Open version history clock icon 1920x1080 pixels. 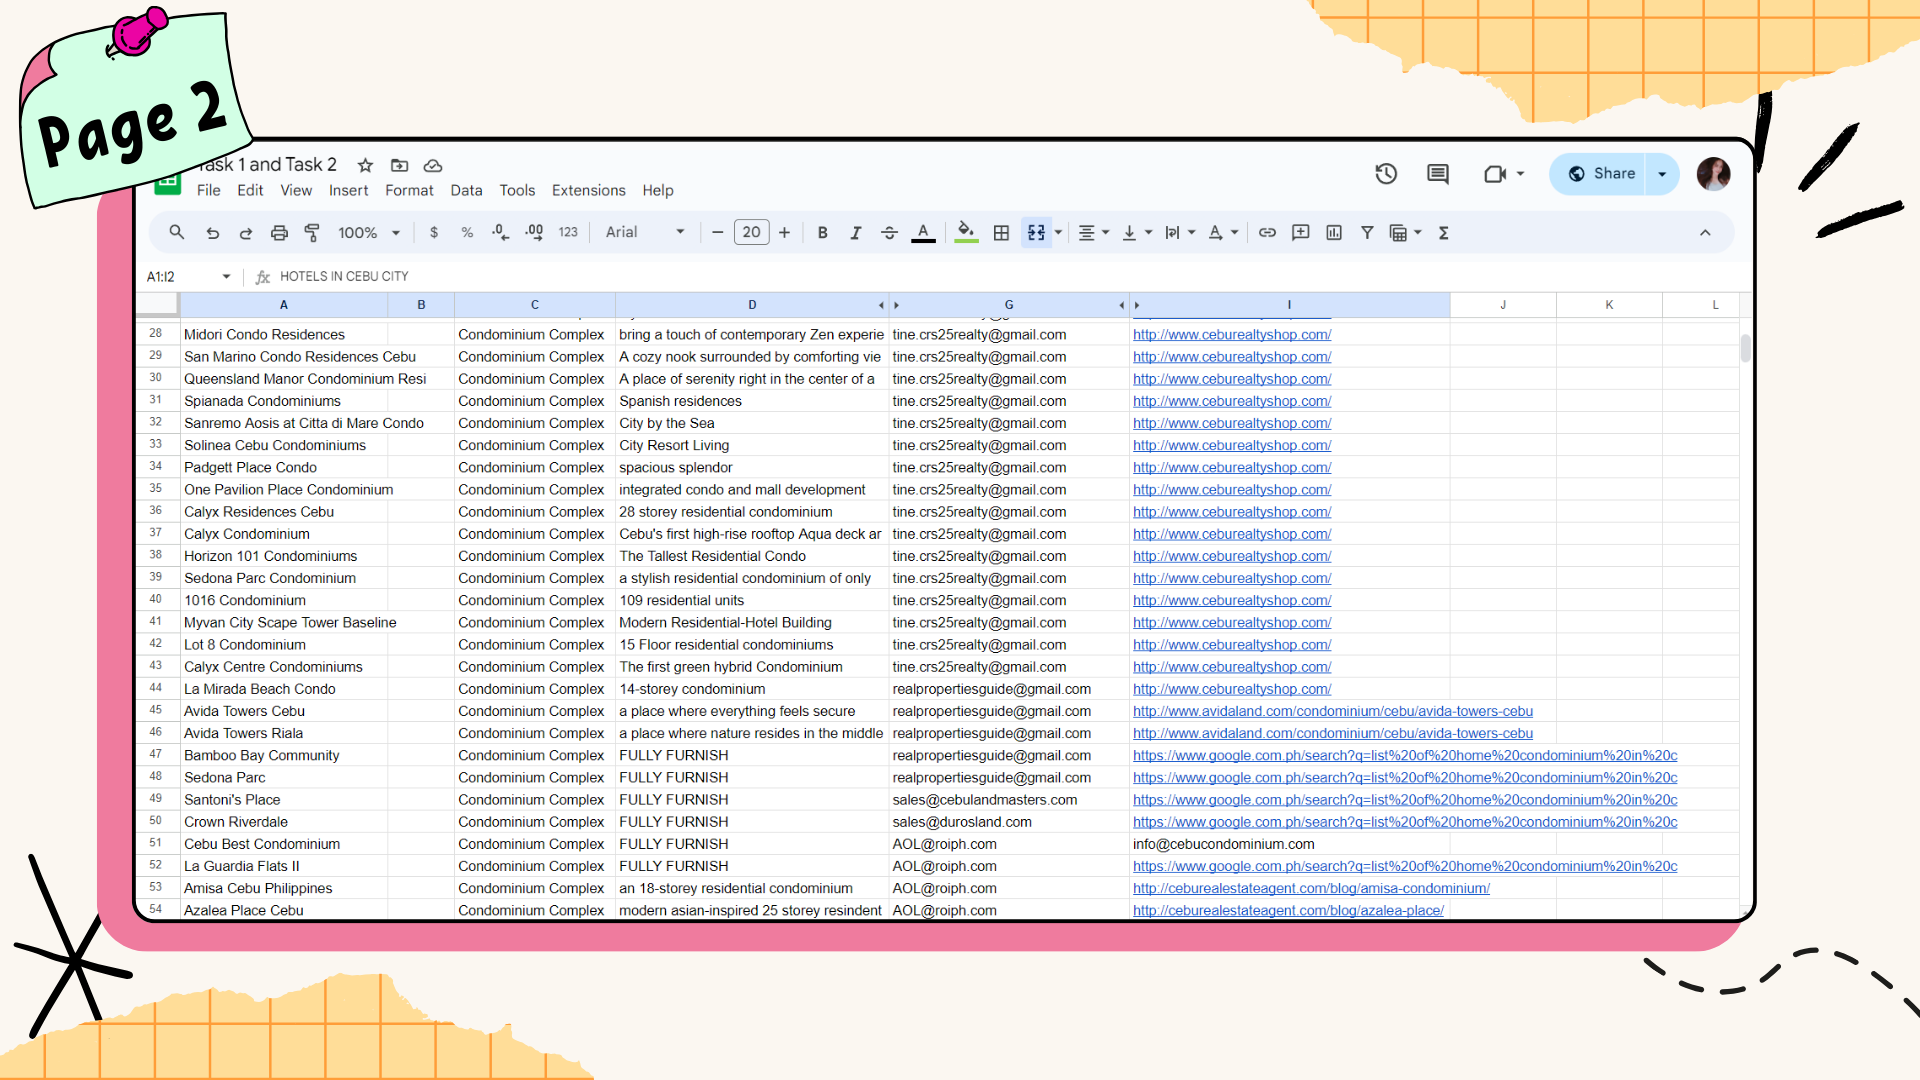[1386, 174]
